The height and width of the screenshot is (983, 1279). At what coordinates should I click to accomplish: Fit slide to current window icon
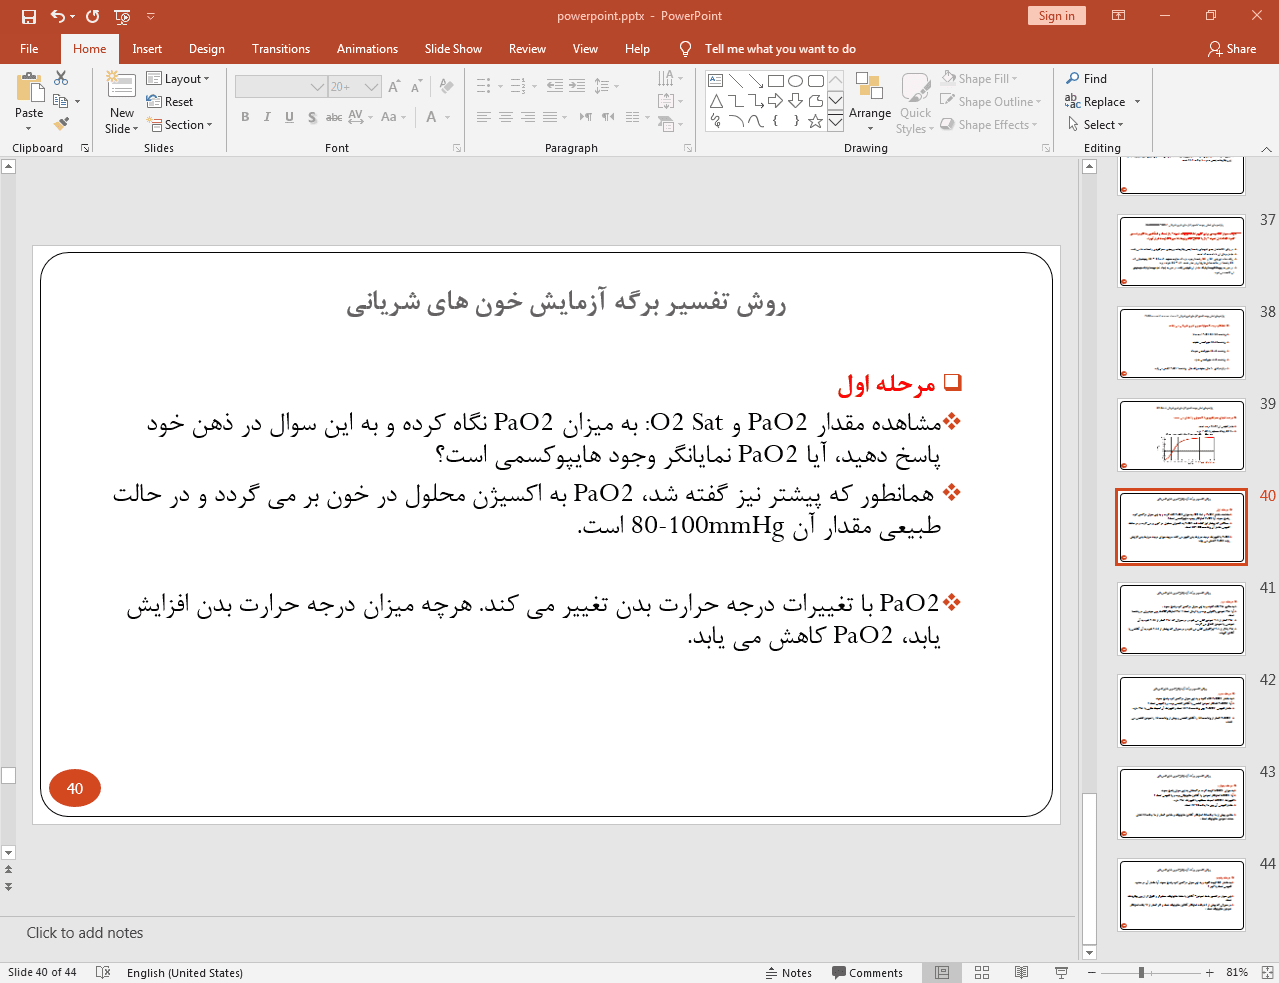pyautogui.click(x=1267, y=972)
